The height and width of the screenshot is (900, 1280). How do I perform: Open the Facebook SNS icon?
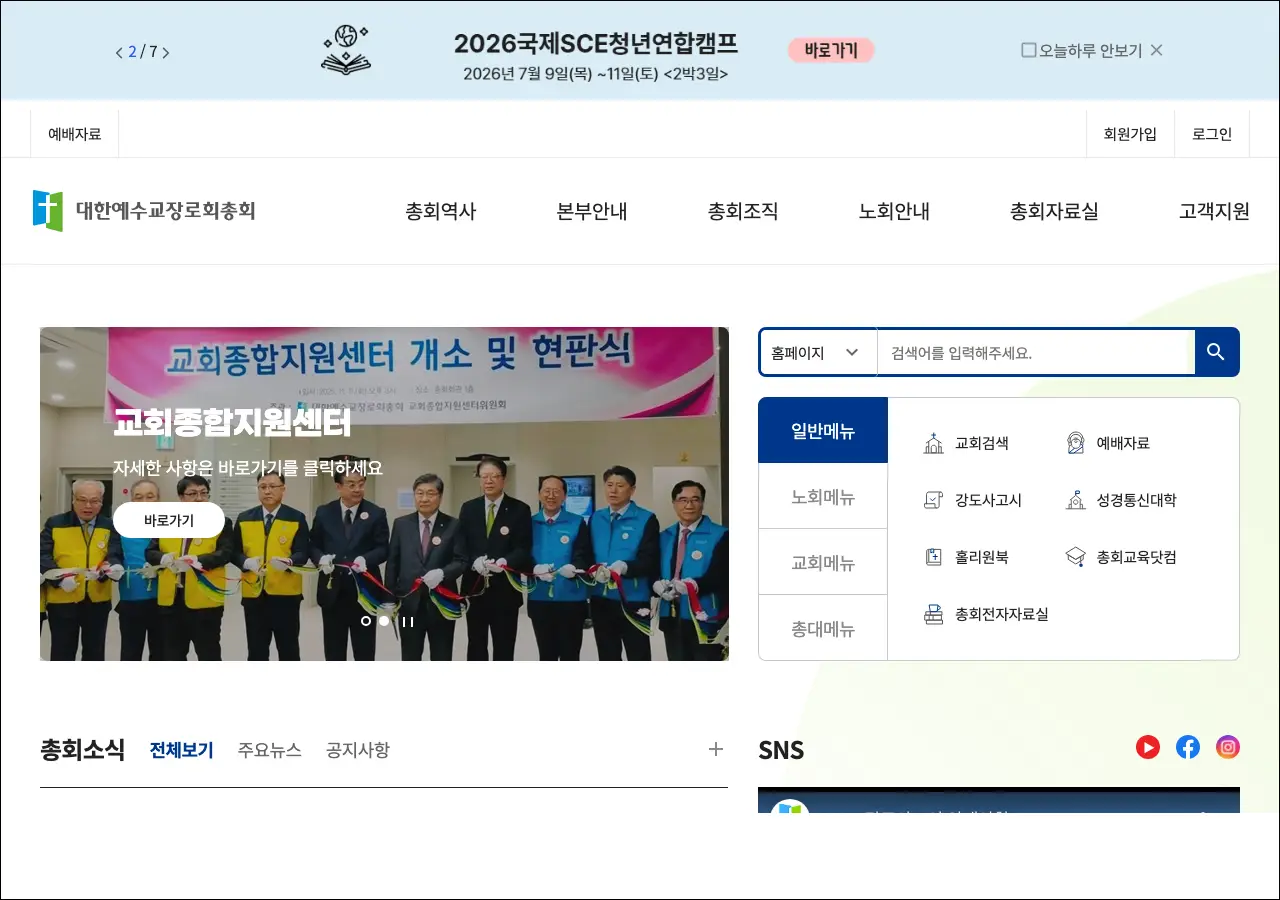(1188, 747)
